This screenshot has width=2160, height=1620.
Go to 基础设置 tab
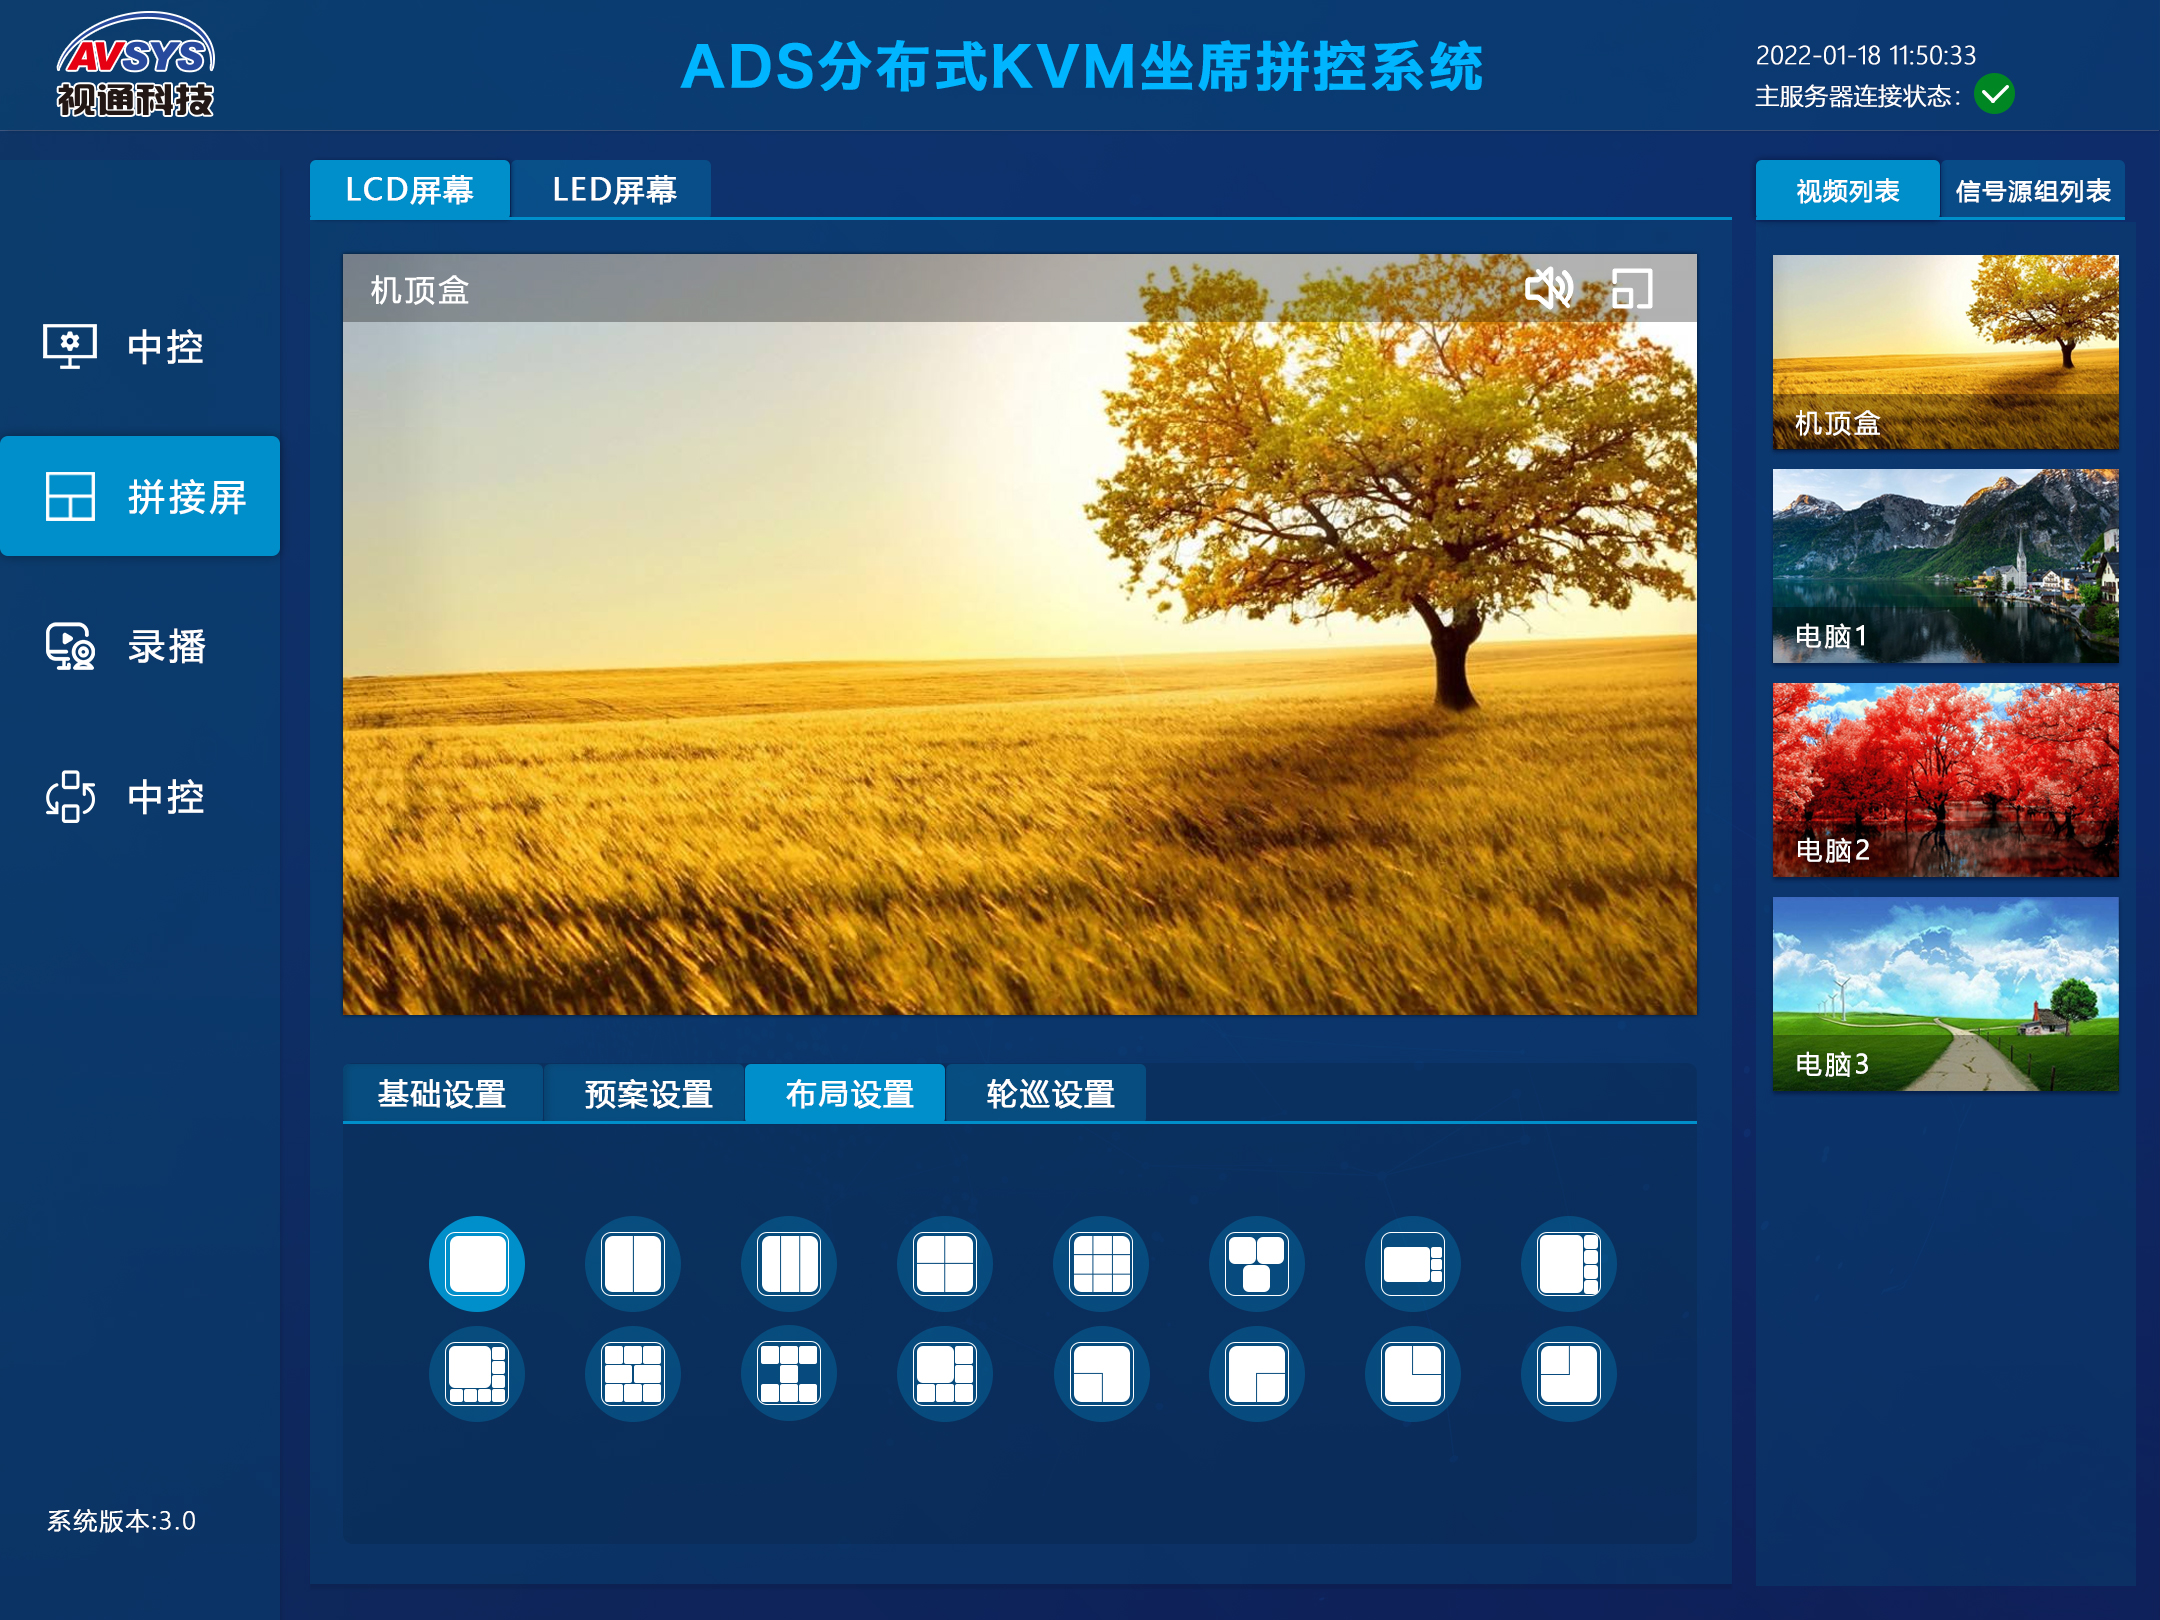pos(442,1094)
